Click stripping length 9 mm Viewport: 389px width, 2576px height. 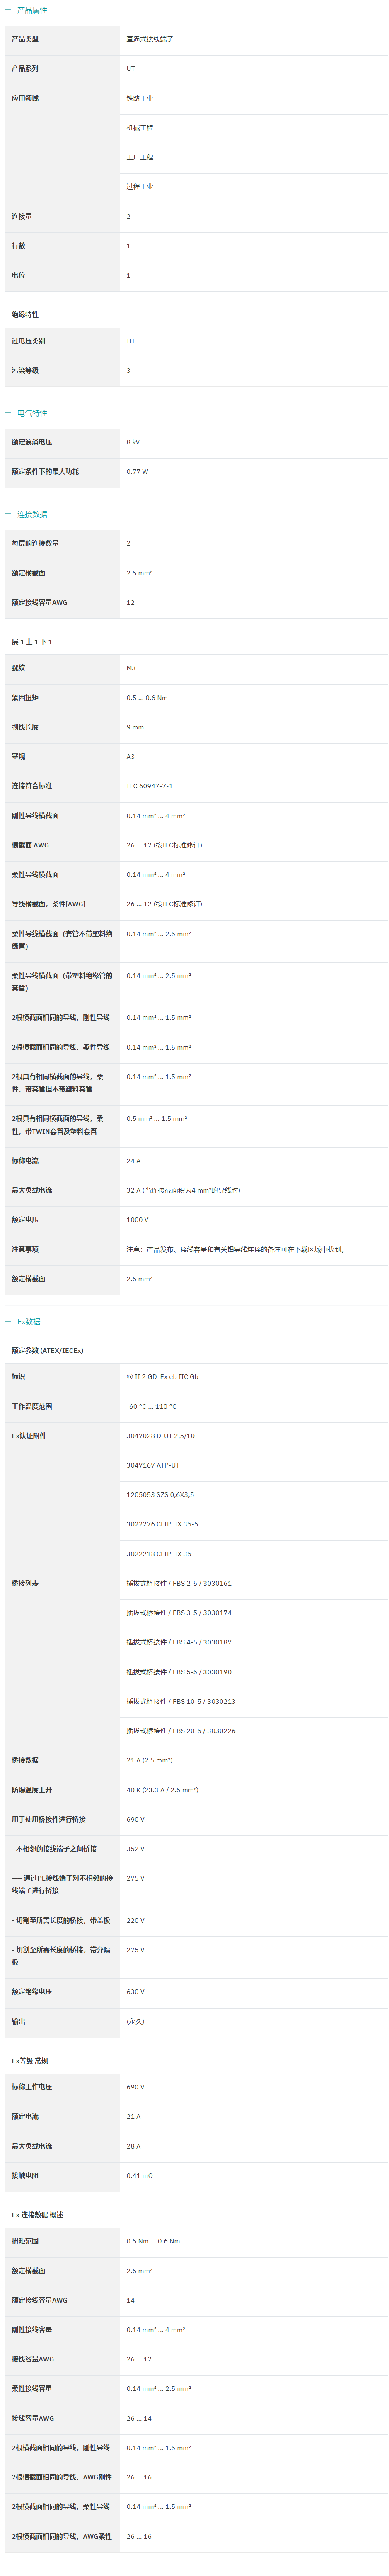tap(135, 727)
